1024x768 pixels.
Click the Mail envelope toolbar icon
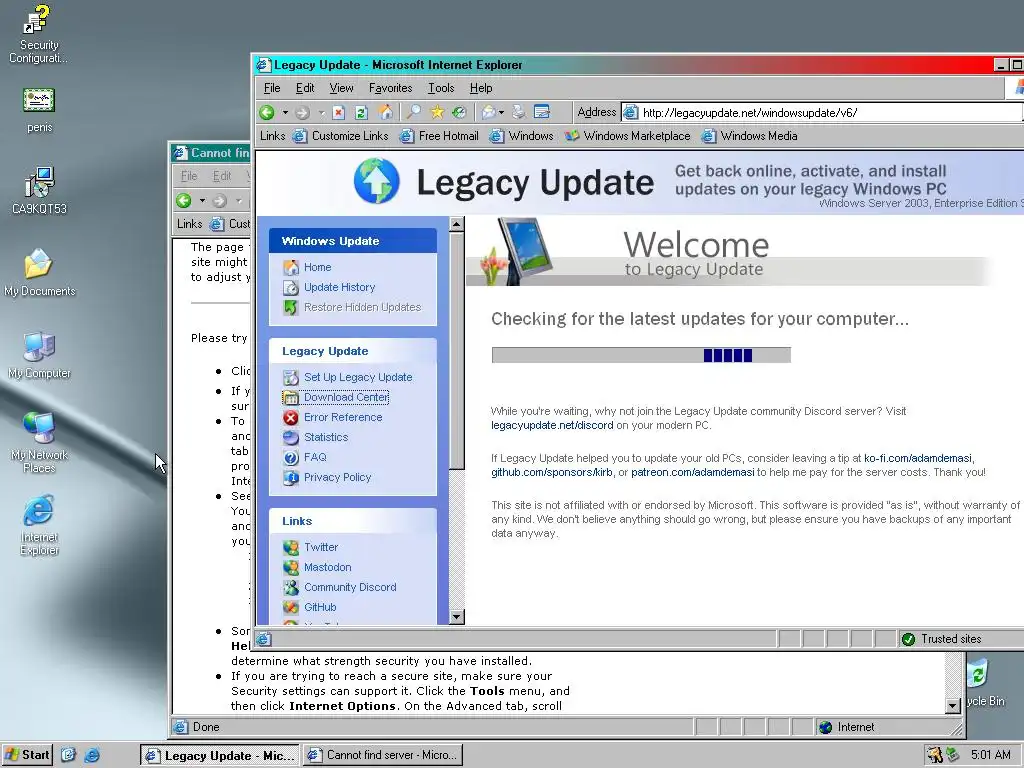pyautogui.click(x=488, y=112)
